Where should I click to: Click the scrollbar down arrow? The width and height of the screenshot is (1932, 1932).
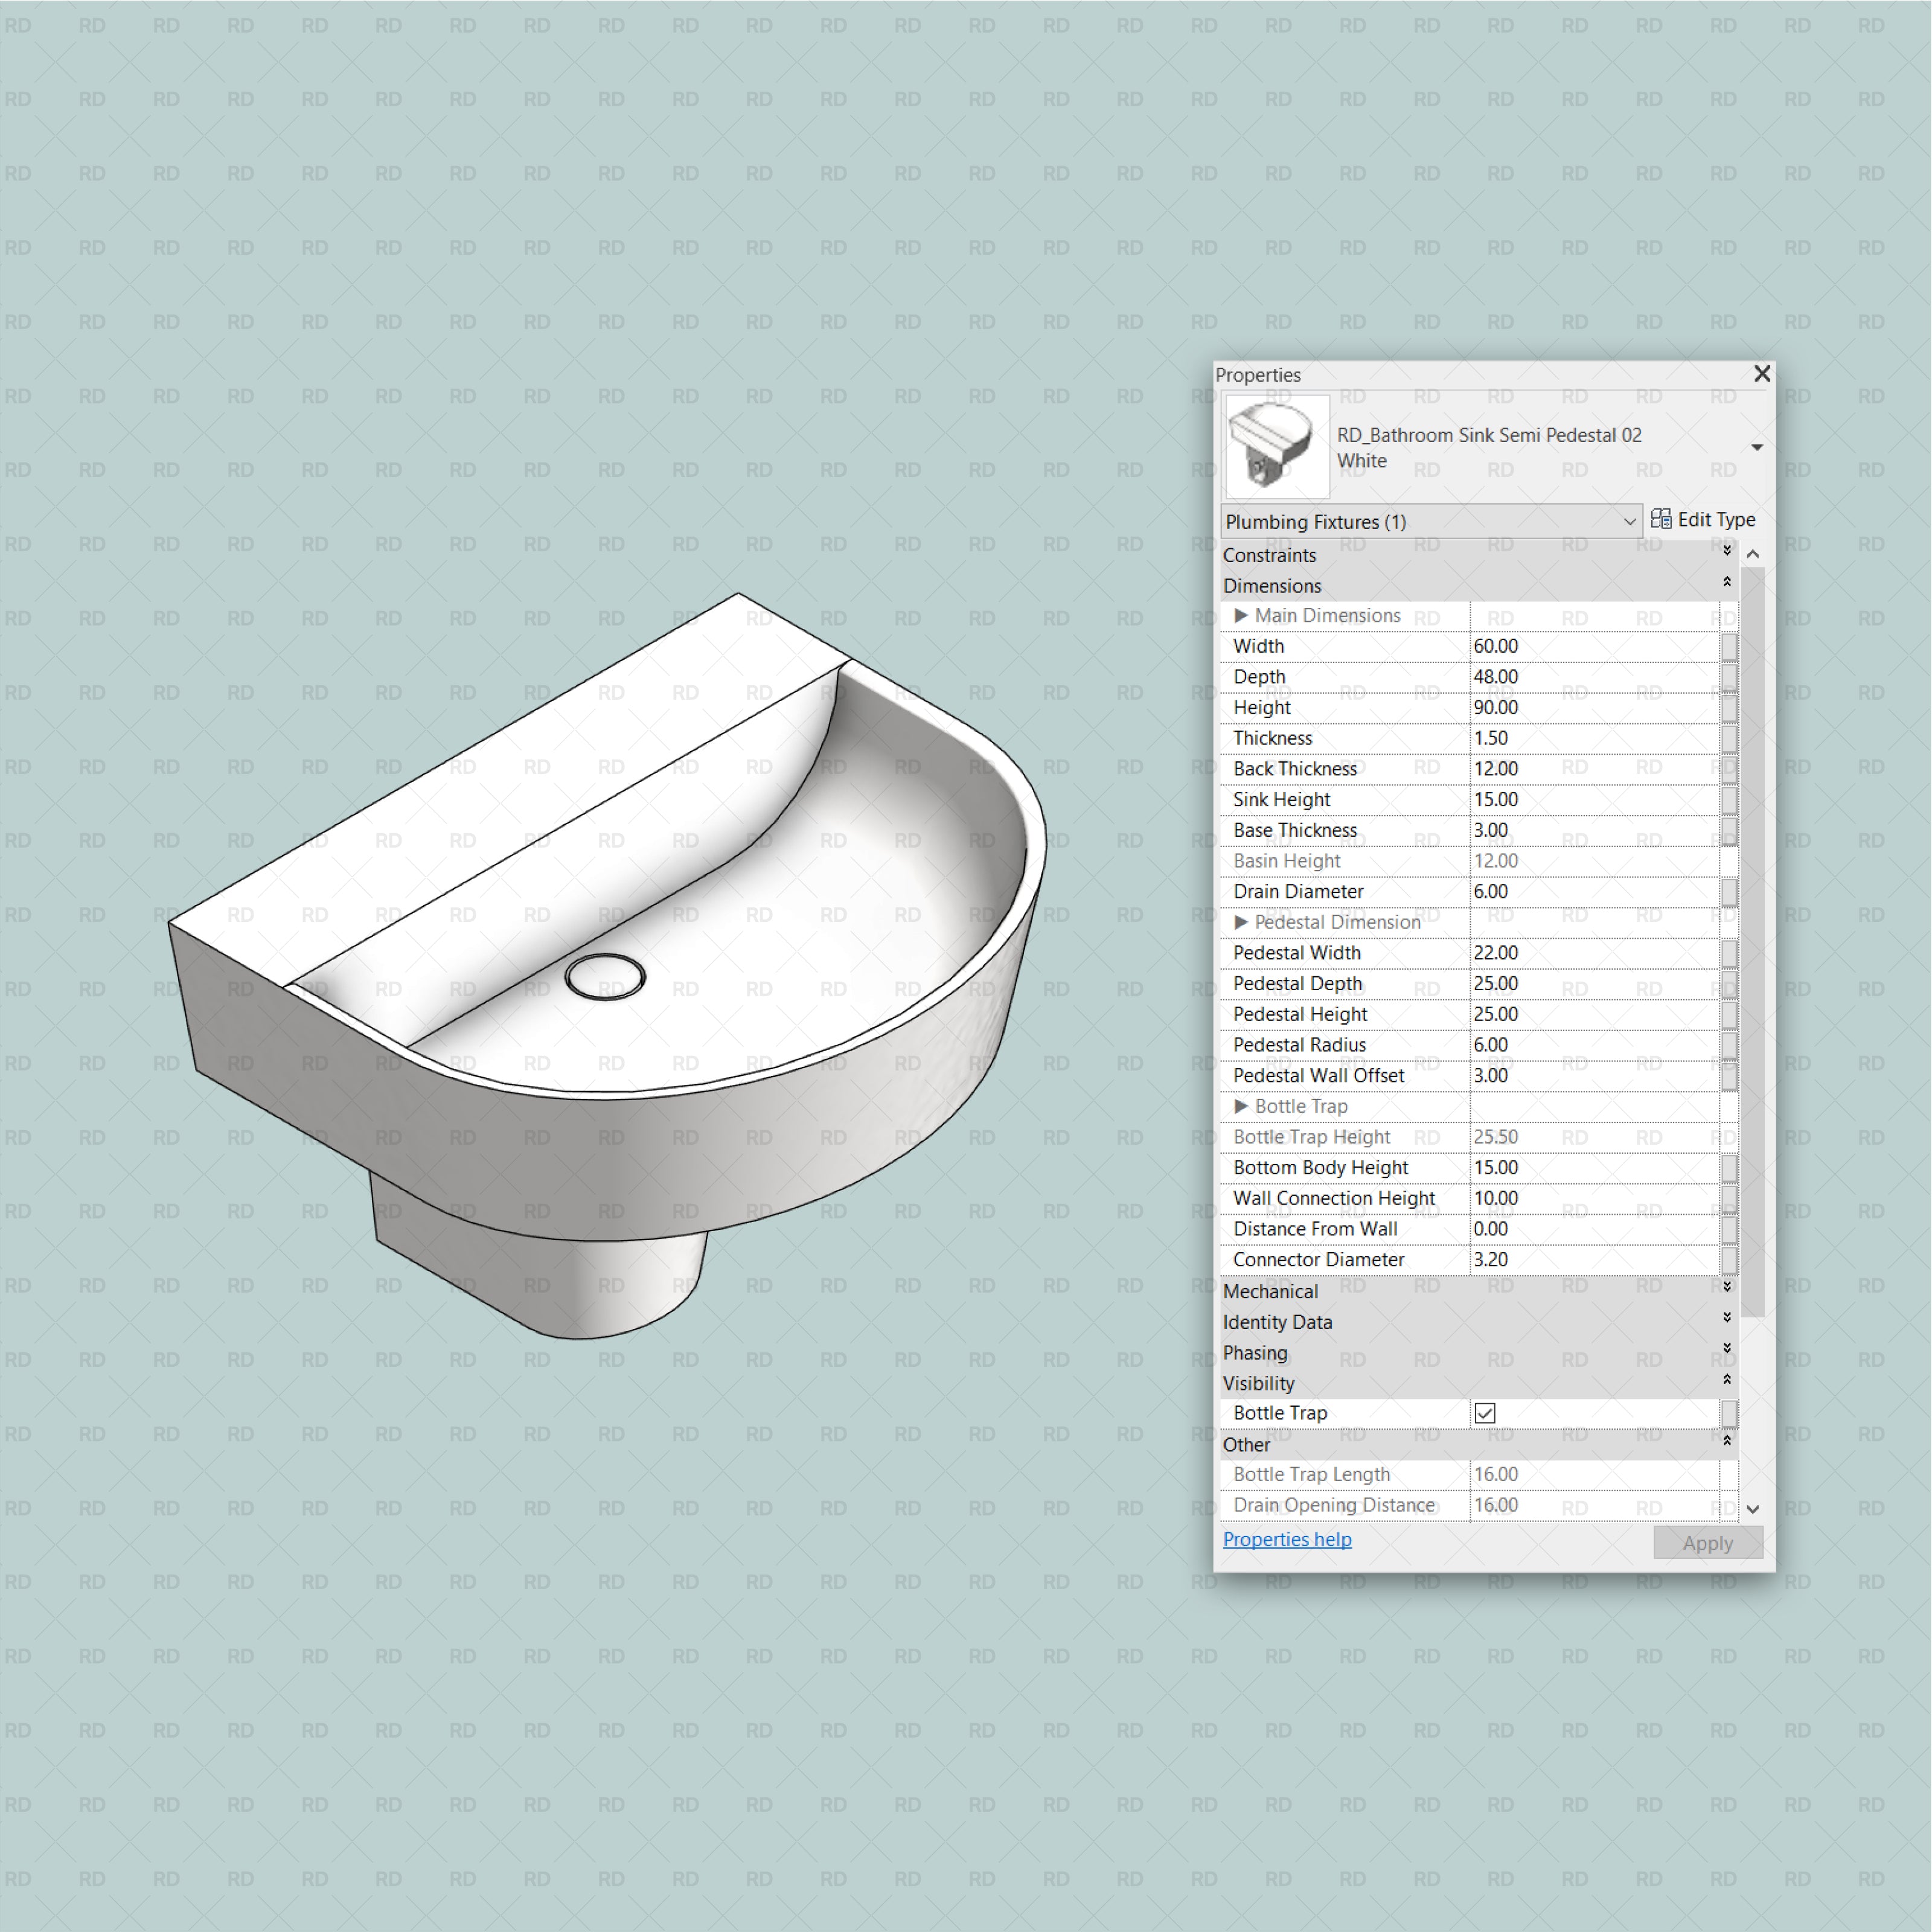[1754, 1509]
